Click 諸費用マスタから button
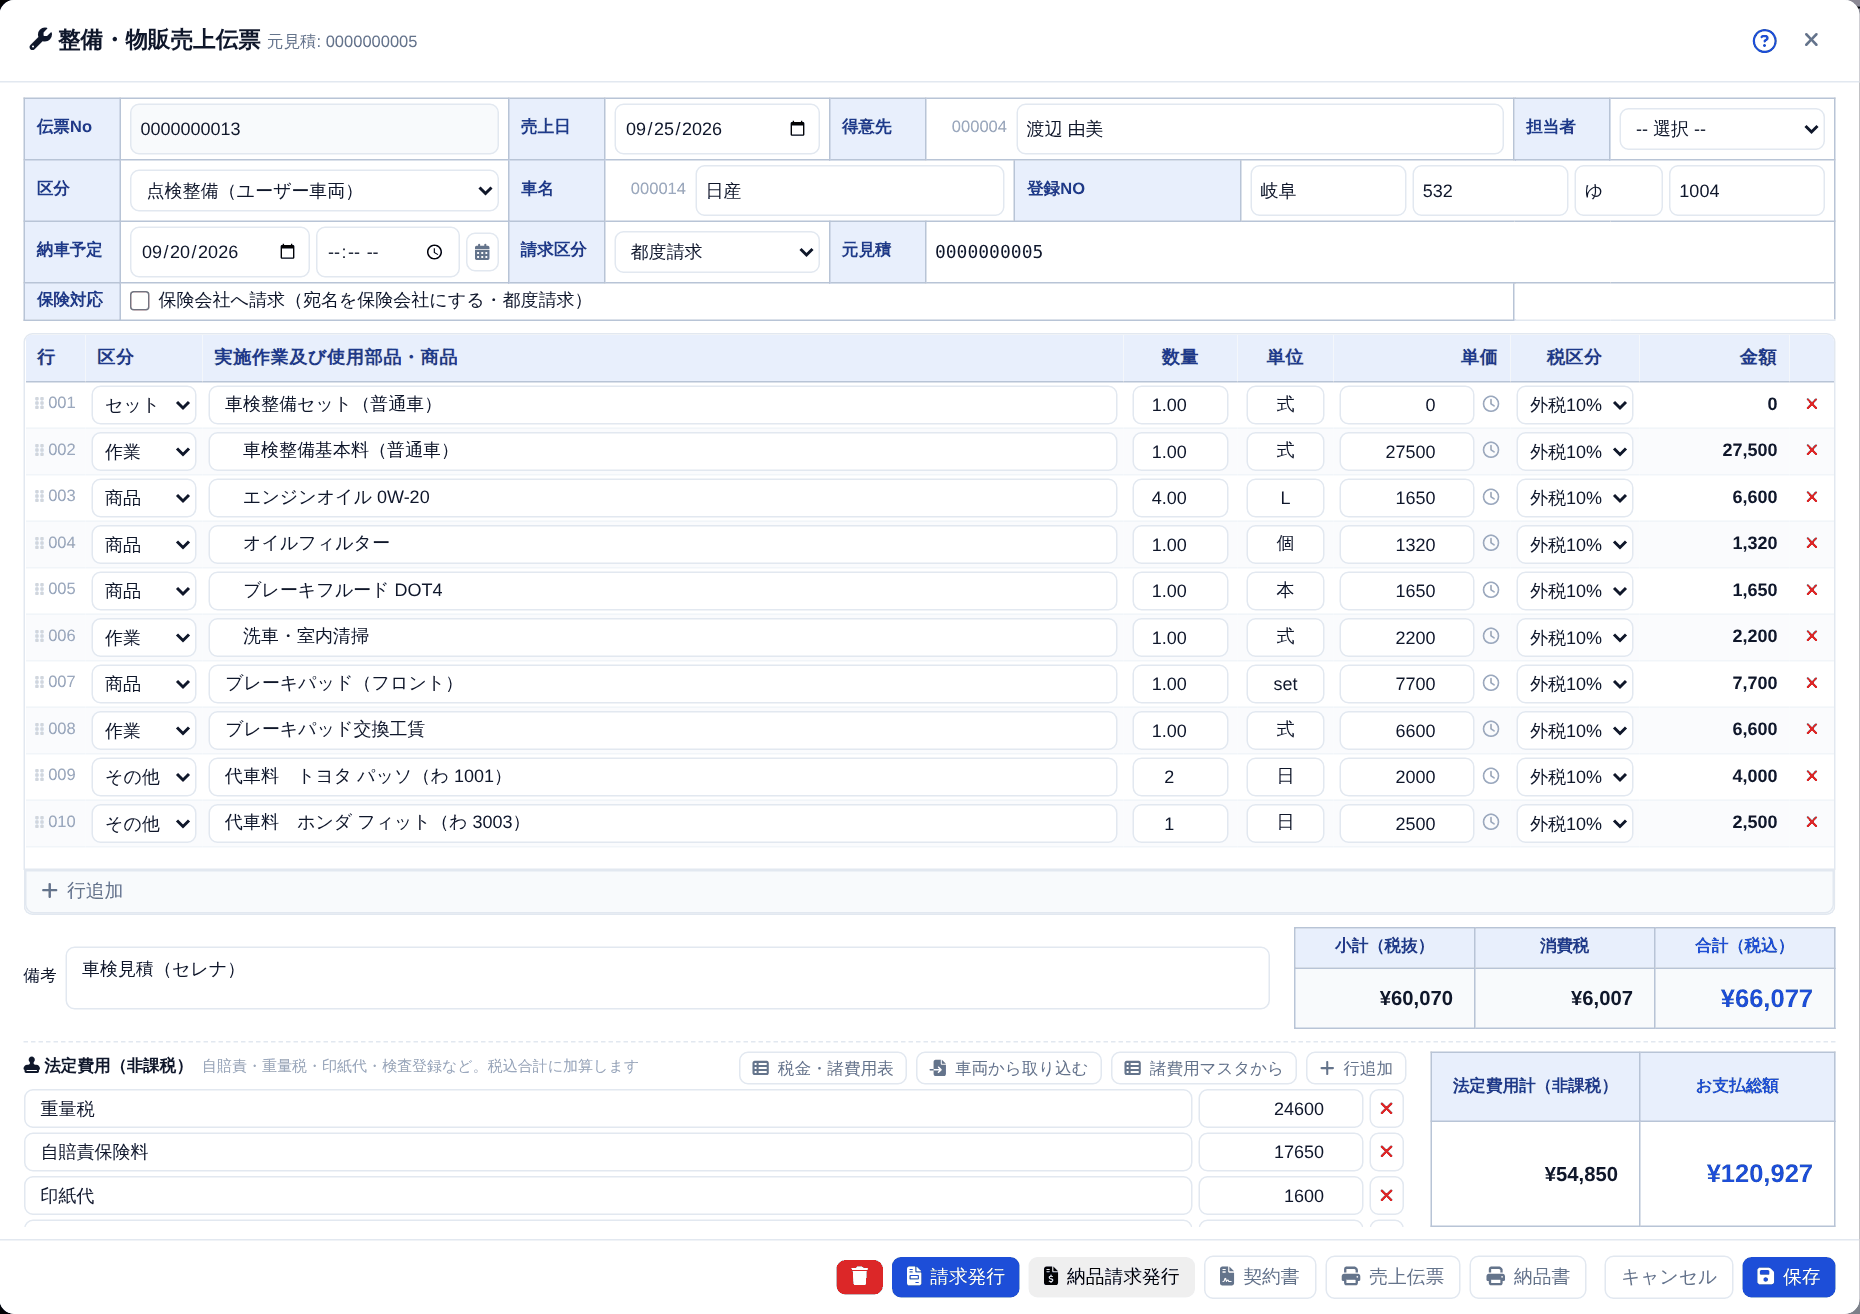The image size is (1860, 1314). click(1203, 1068)
